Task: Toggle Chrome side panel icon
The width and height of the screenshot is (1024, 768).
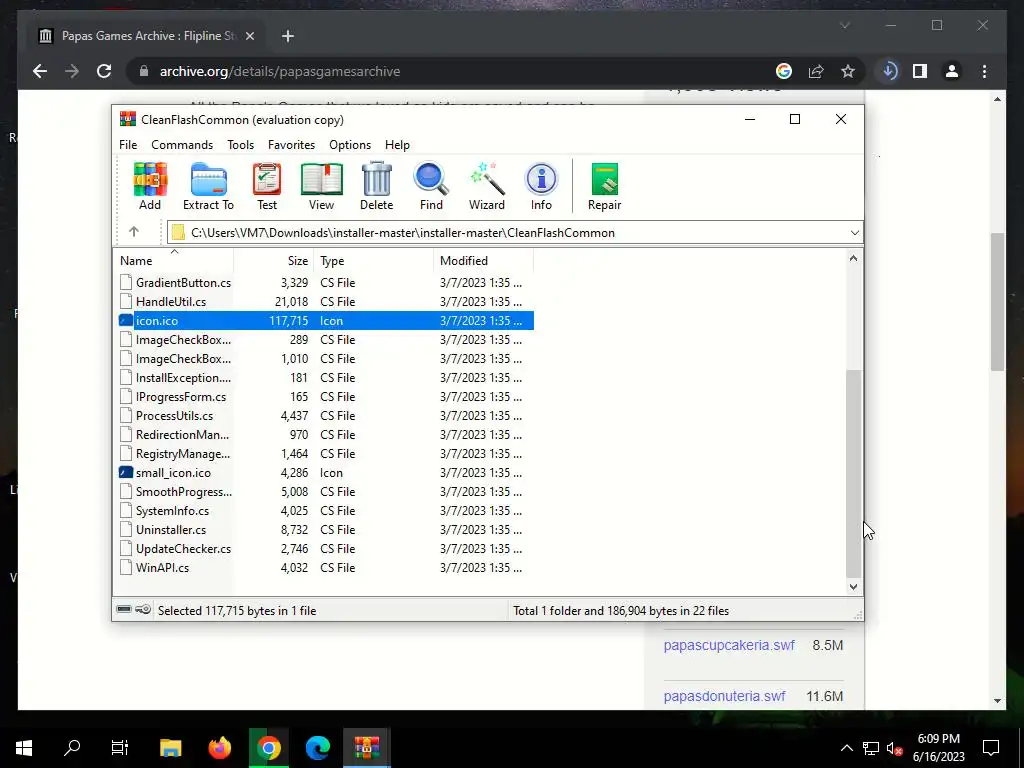Action: [x=920, y=71]
